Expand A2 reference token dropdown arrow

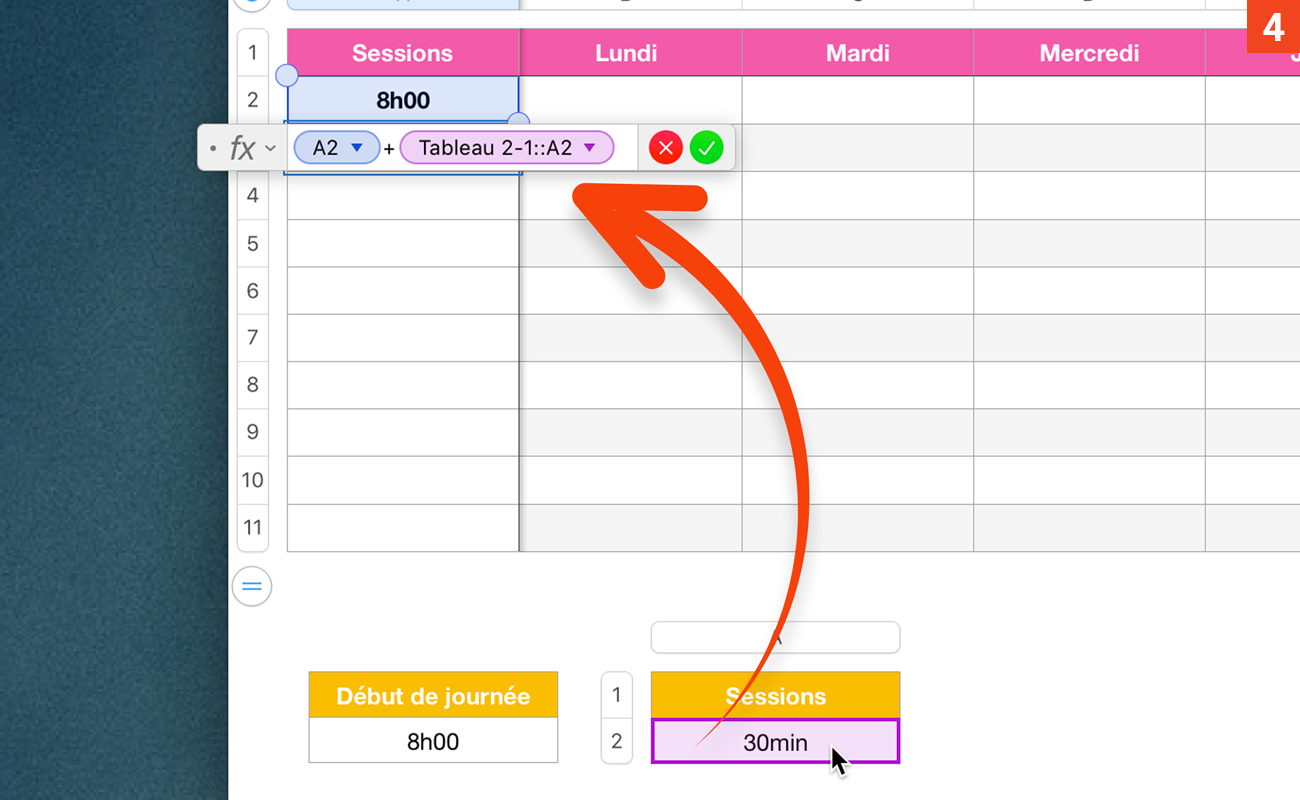(357, 148)
